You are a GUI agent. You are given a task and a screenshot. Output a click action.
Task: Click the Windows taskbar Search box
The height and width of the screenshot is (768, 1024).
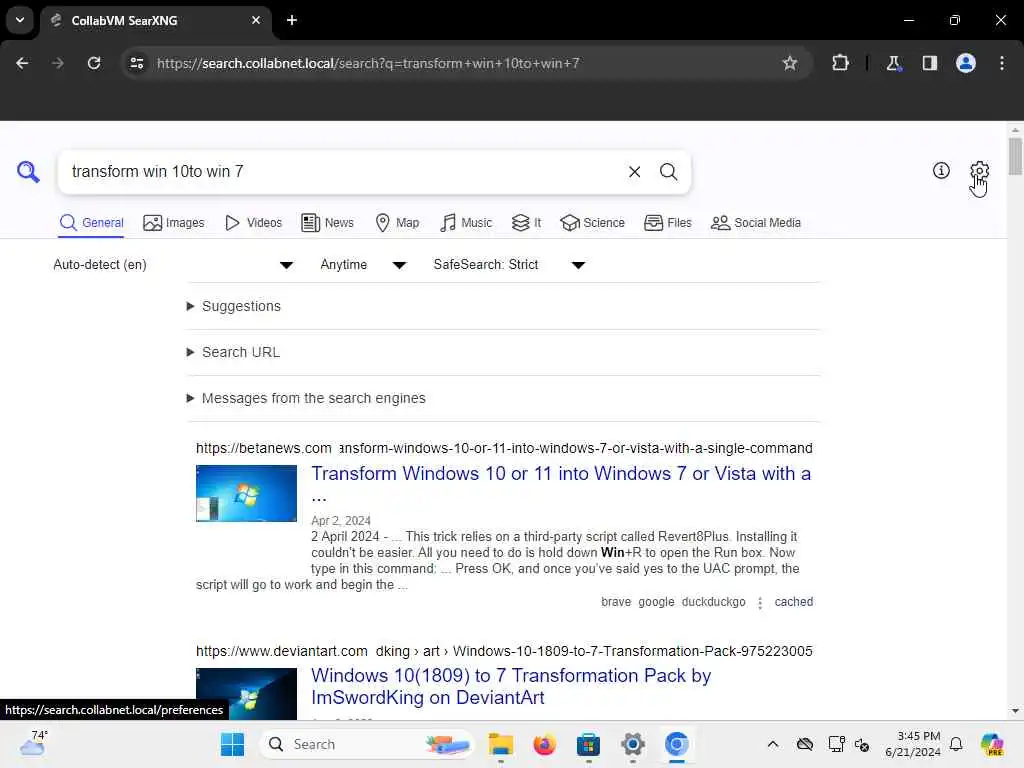pyautogui.click(x=366, y=744)
